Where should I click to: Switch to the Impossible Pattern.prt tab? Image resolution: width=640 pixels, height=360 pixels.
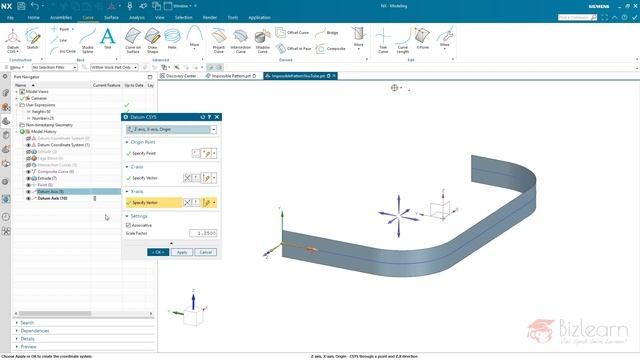click(231, 76)
